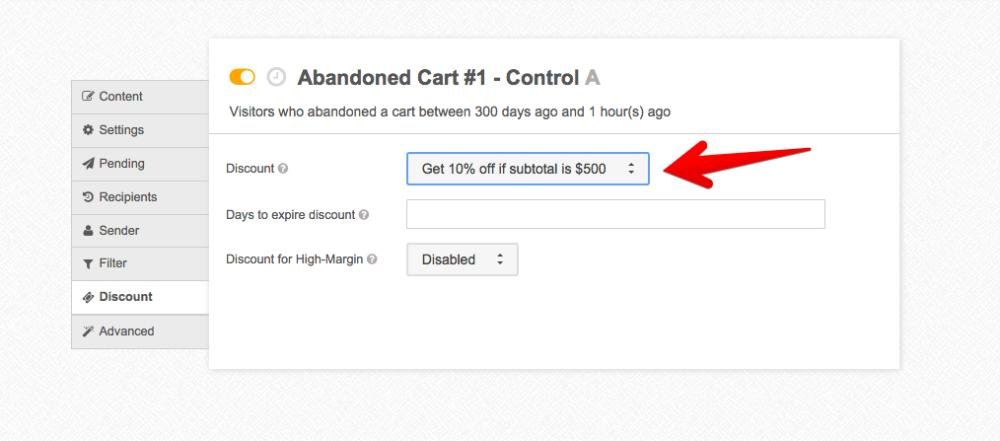This screenshot has width=1000, height=441.
Task: Expand the Discount for High-Margin dropdown
Action: [462, 260]
